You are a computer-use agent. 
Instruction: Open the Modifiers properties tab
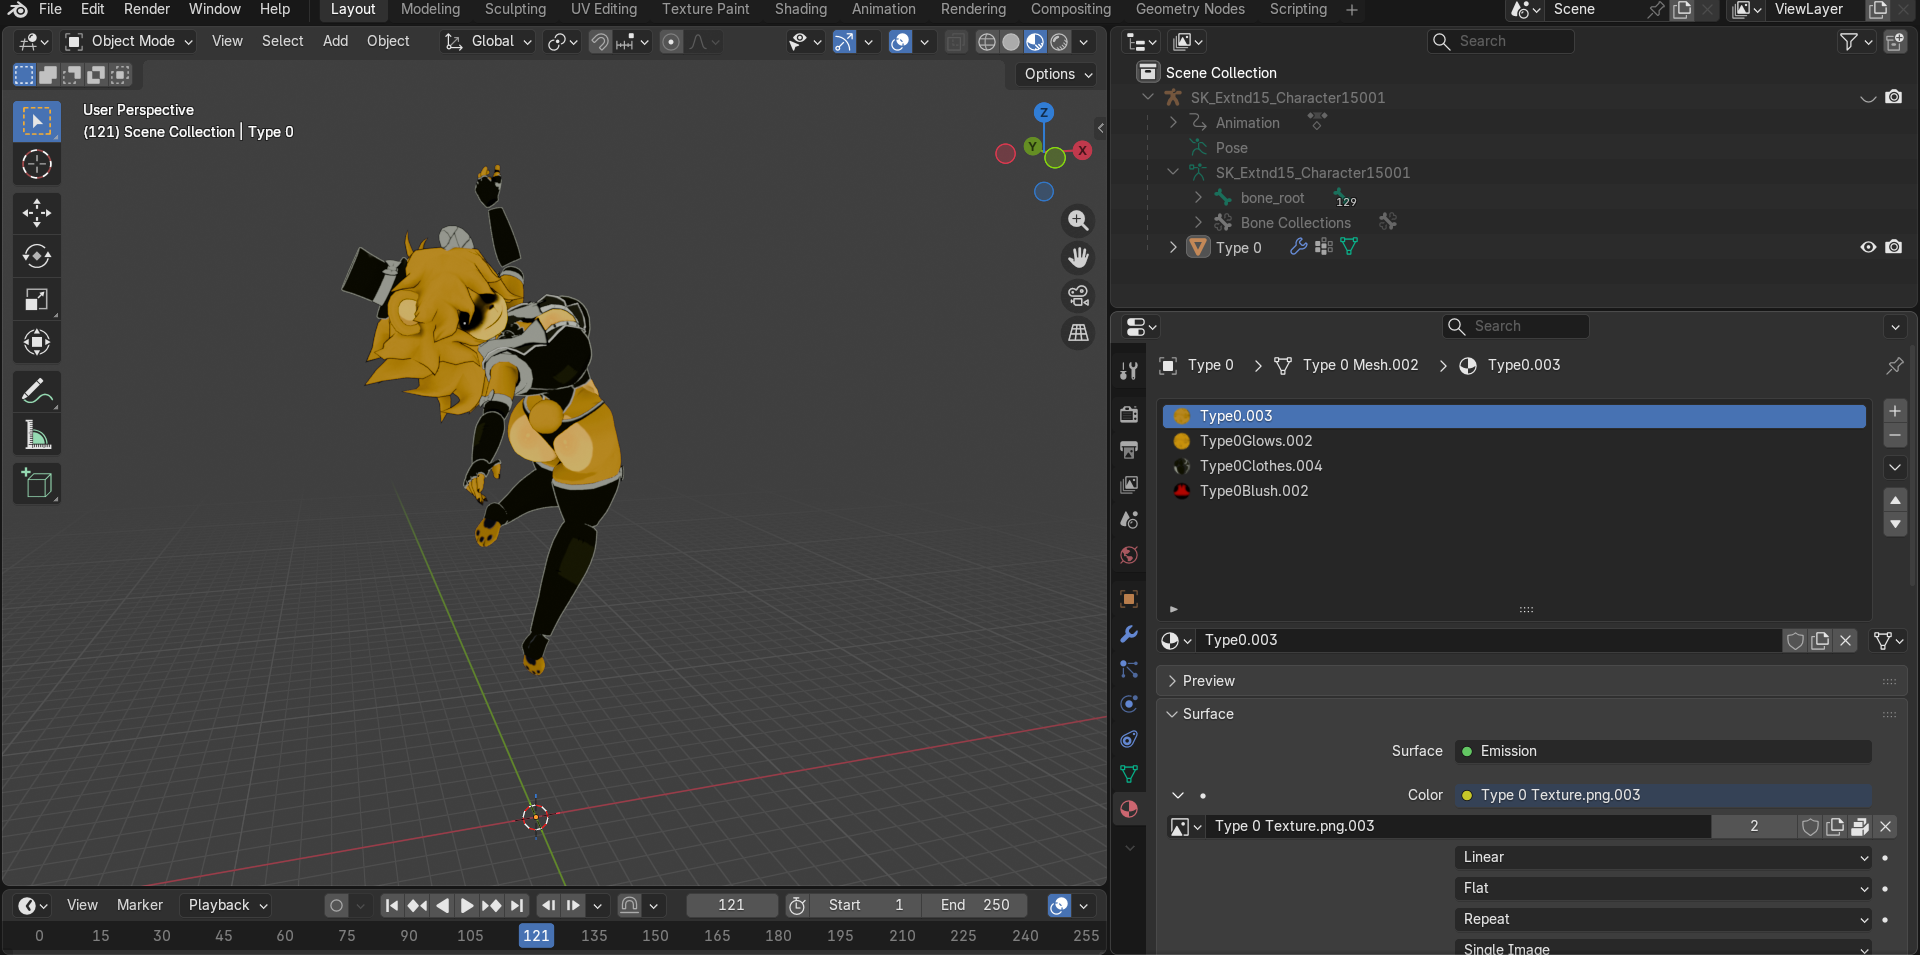(1129, 634)
